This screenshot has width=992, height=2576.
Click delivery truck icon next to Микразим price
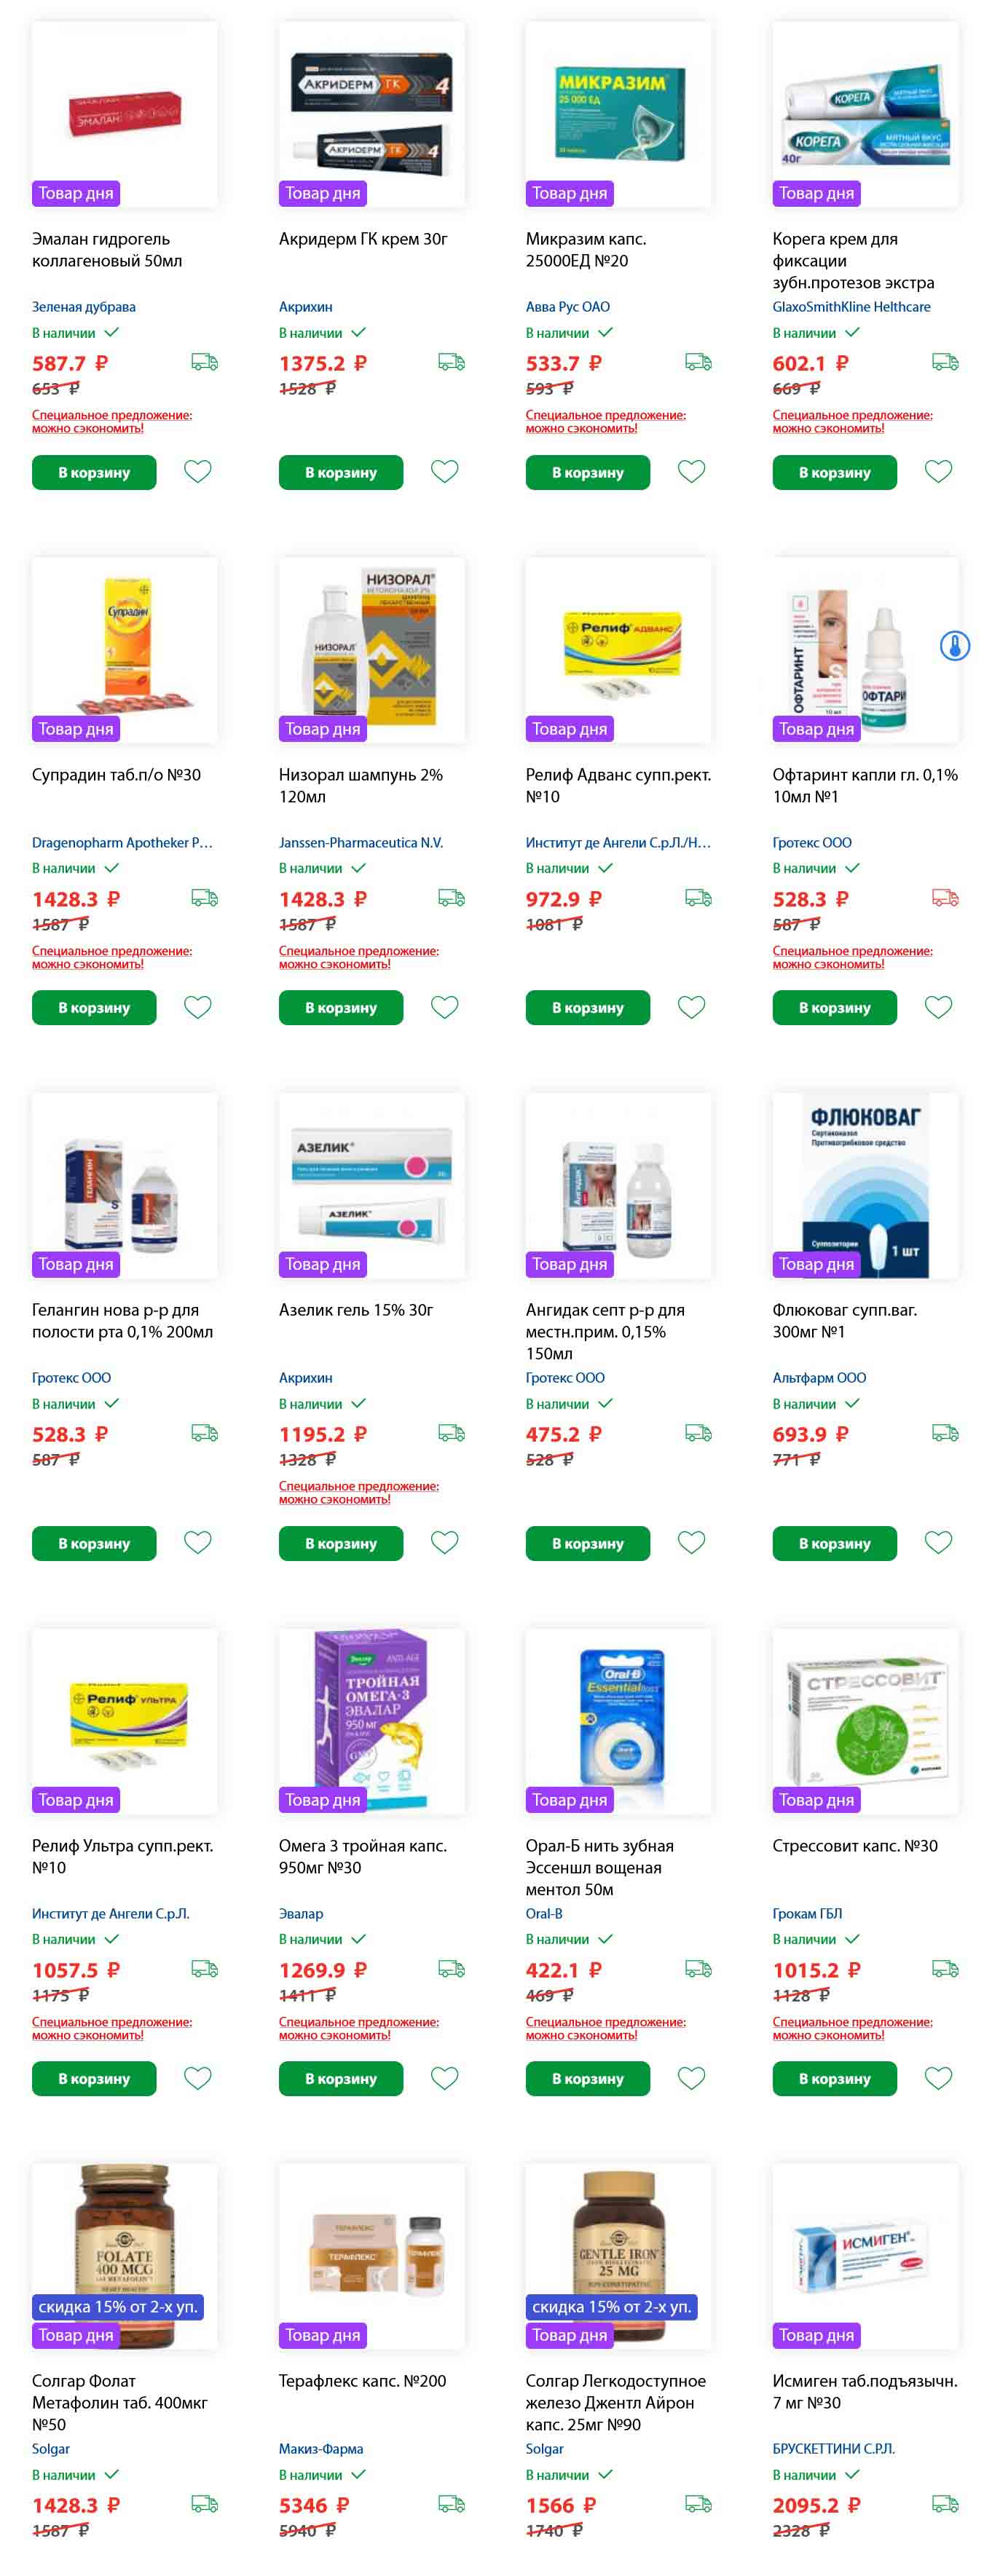click(x=698, y=362)
